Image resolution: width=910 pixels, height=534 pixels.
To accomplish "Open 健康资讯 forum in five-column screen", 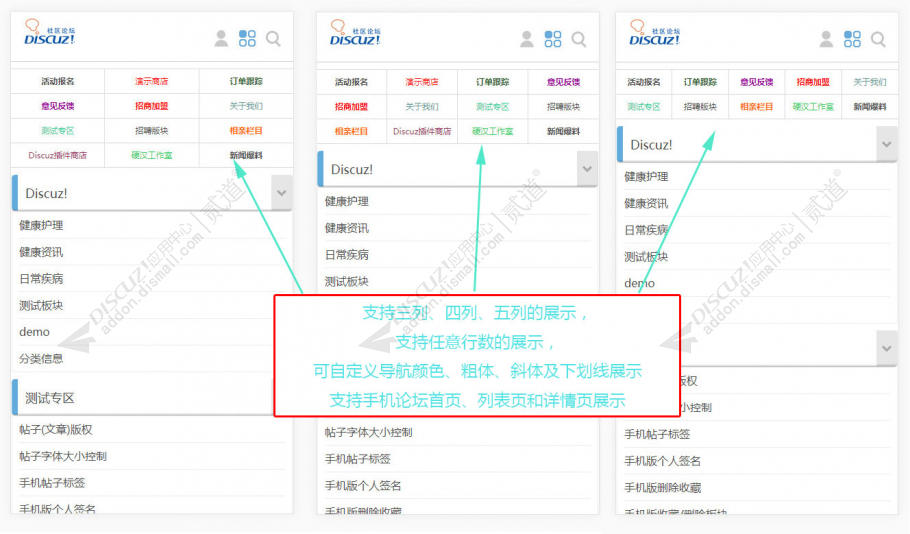I will (647, 203).
